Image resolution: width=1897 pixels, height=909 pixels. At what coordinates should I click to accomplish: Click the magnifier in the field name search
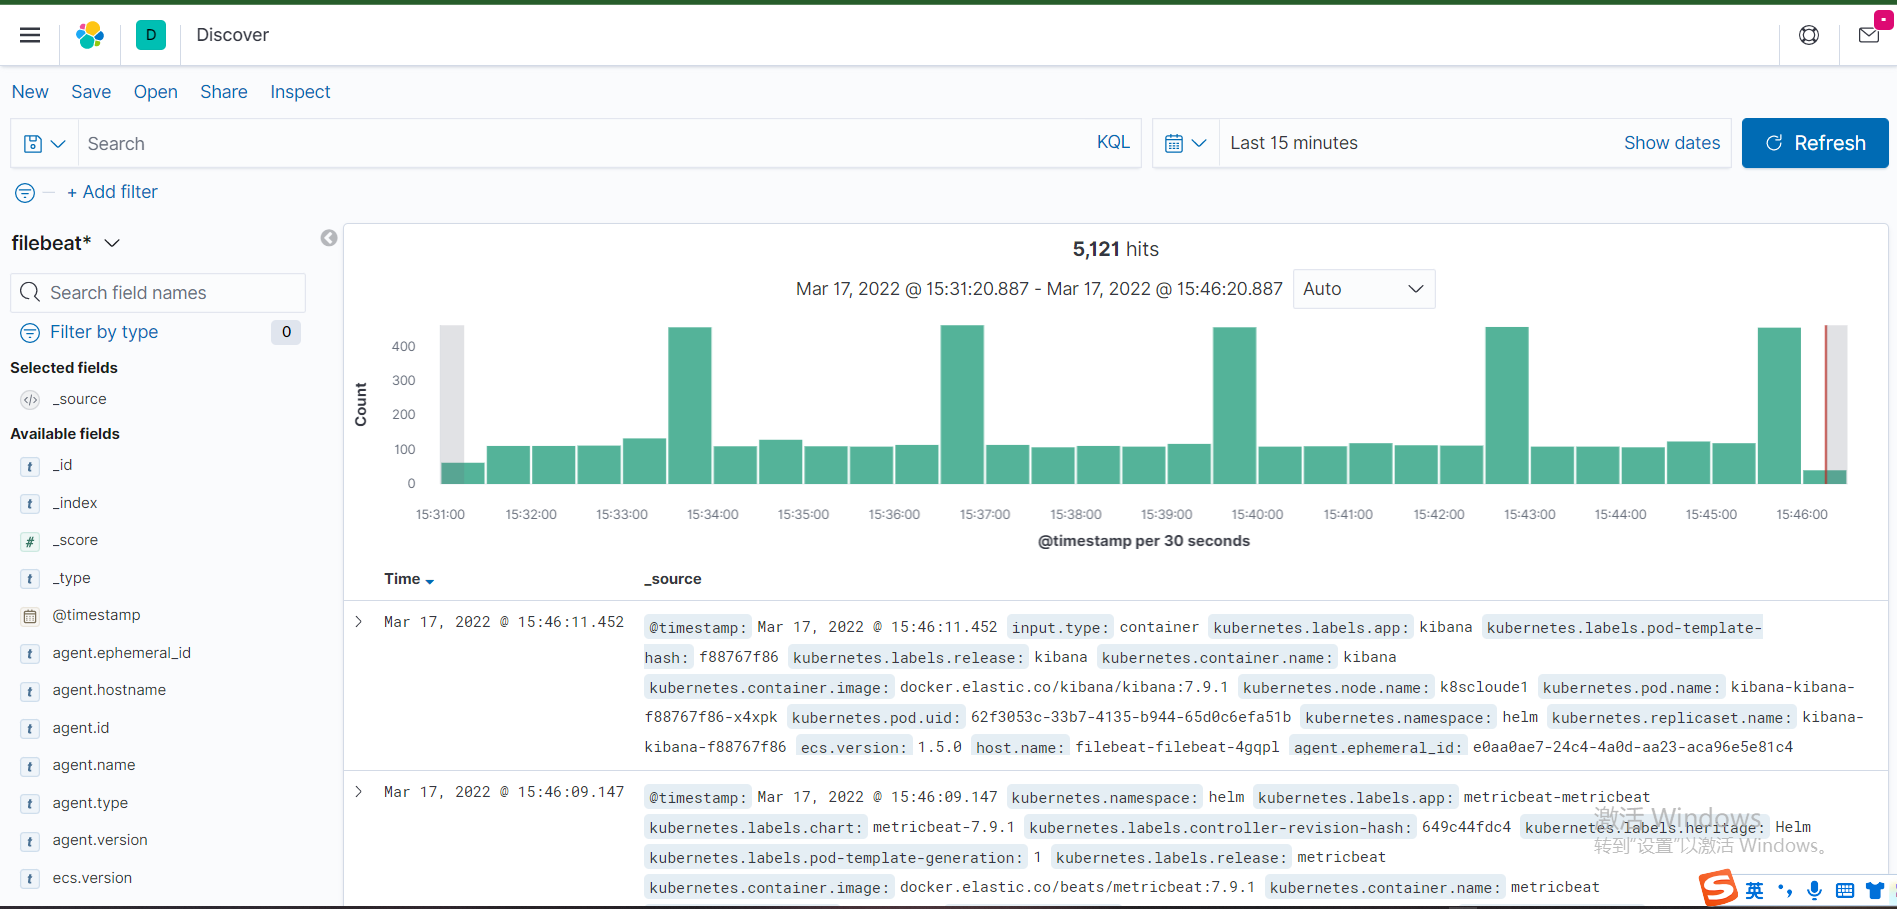point(31,293)
